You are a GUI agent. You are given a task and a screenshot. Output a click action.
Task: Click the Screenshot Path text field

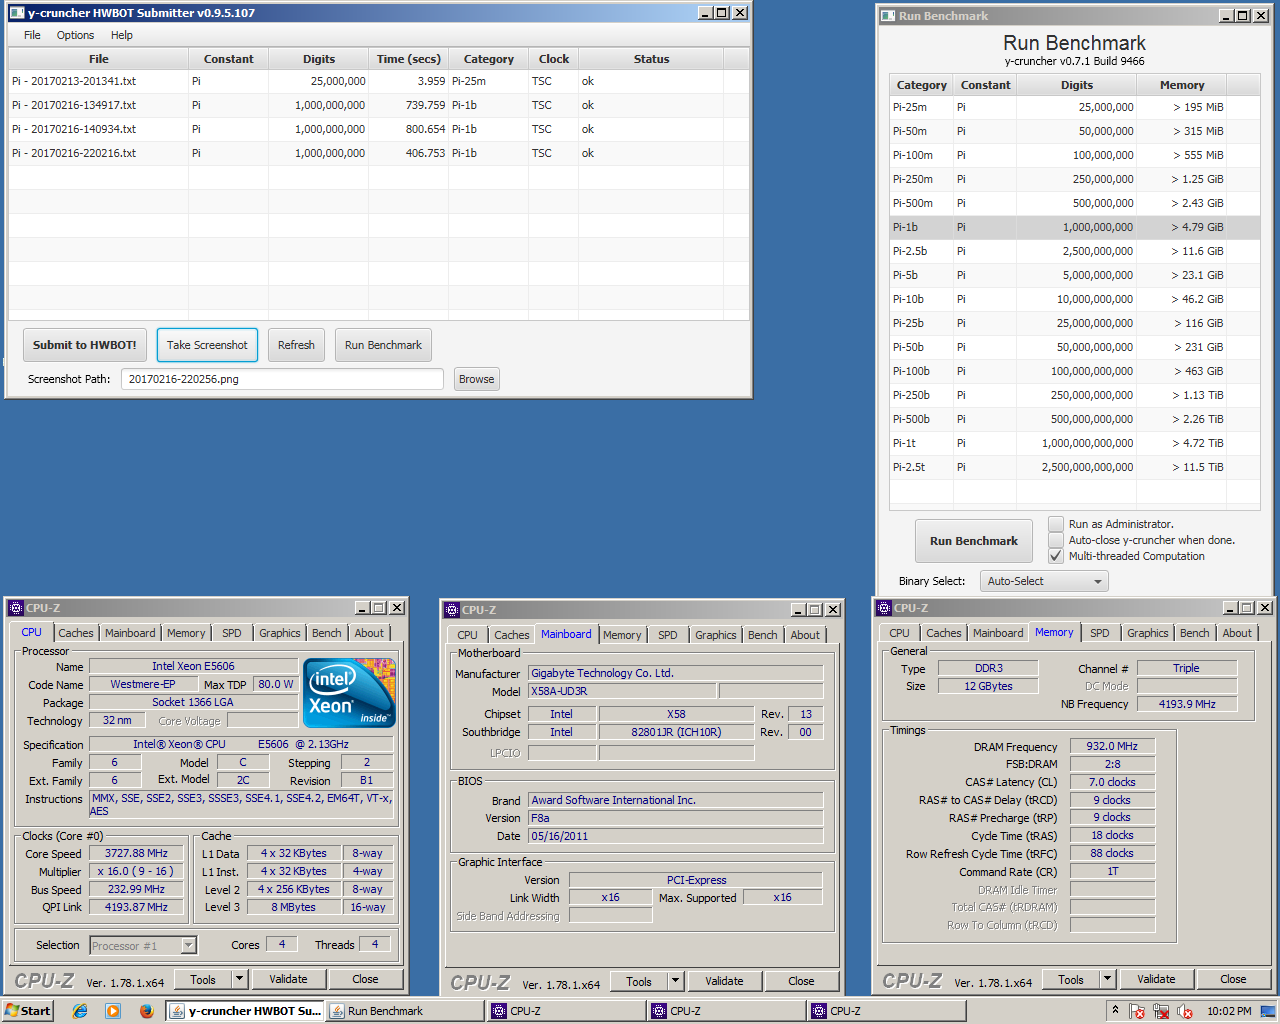pos(282,379)
